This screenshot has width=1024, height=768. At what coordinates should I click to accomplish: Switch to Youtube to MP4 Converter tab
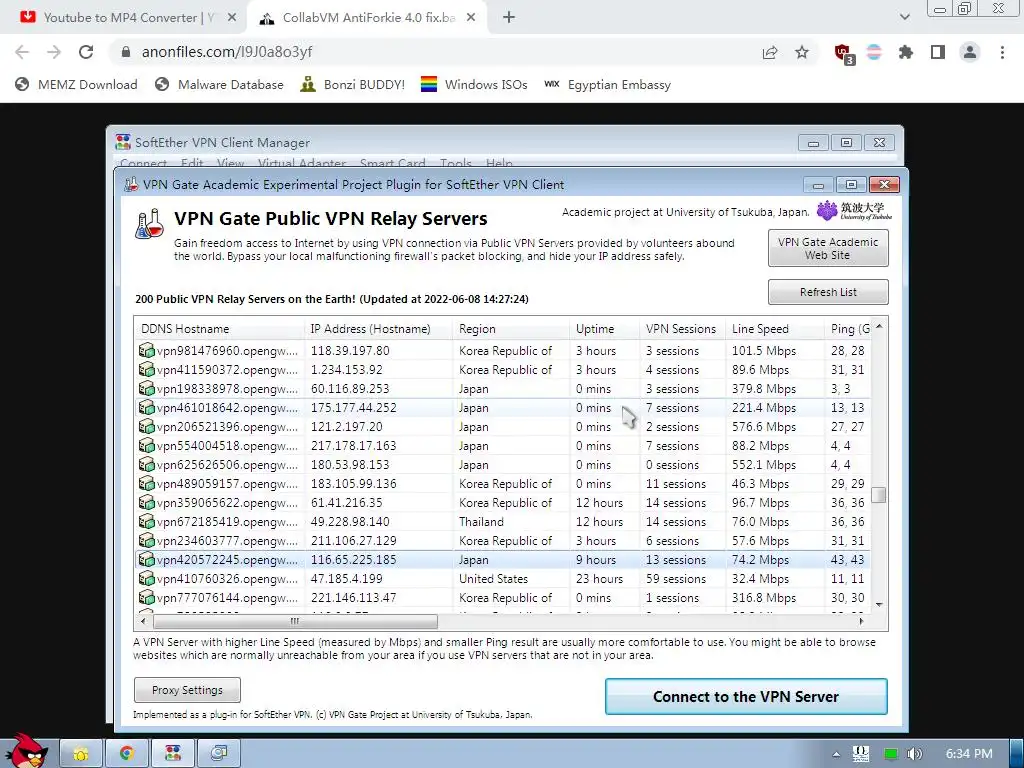(124, 18)
